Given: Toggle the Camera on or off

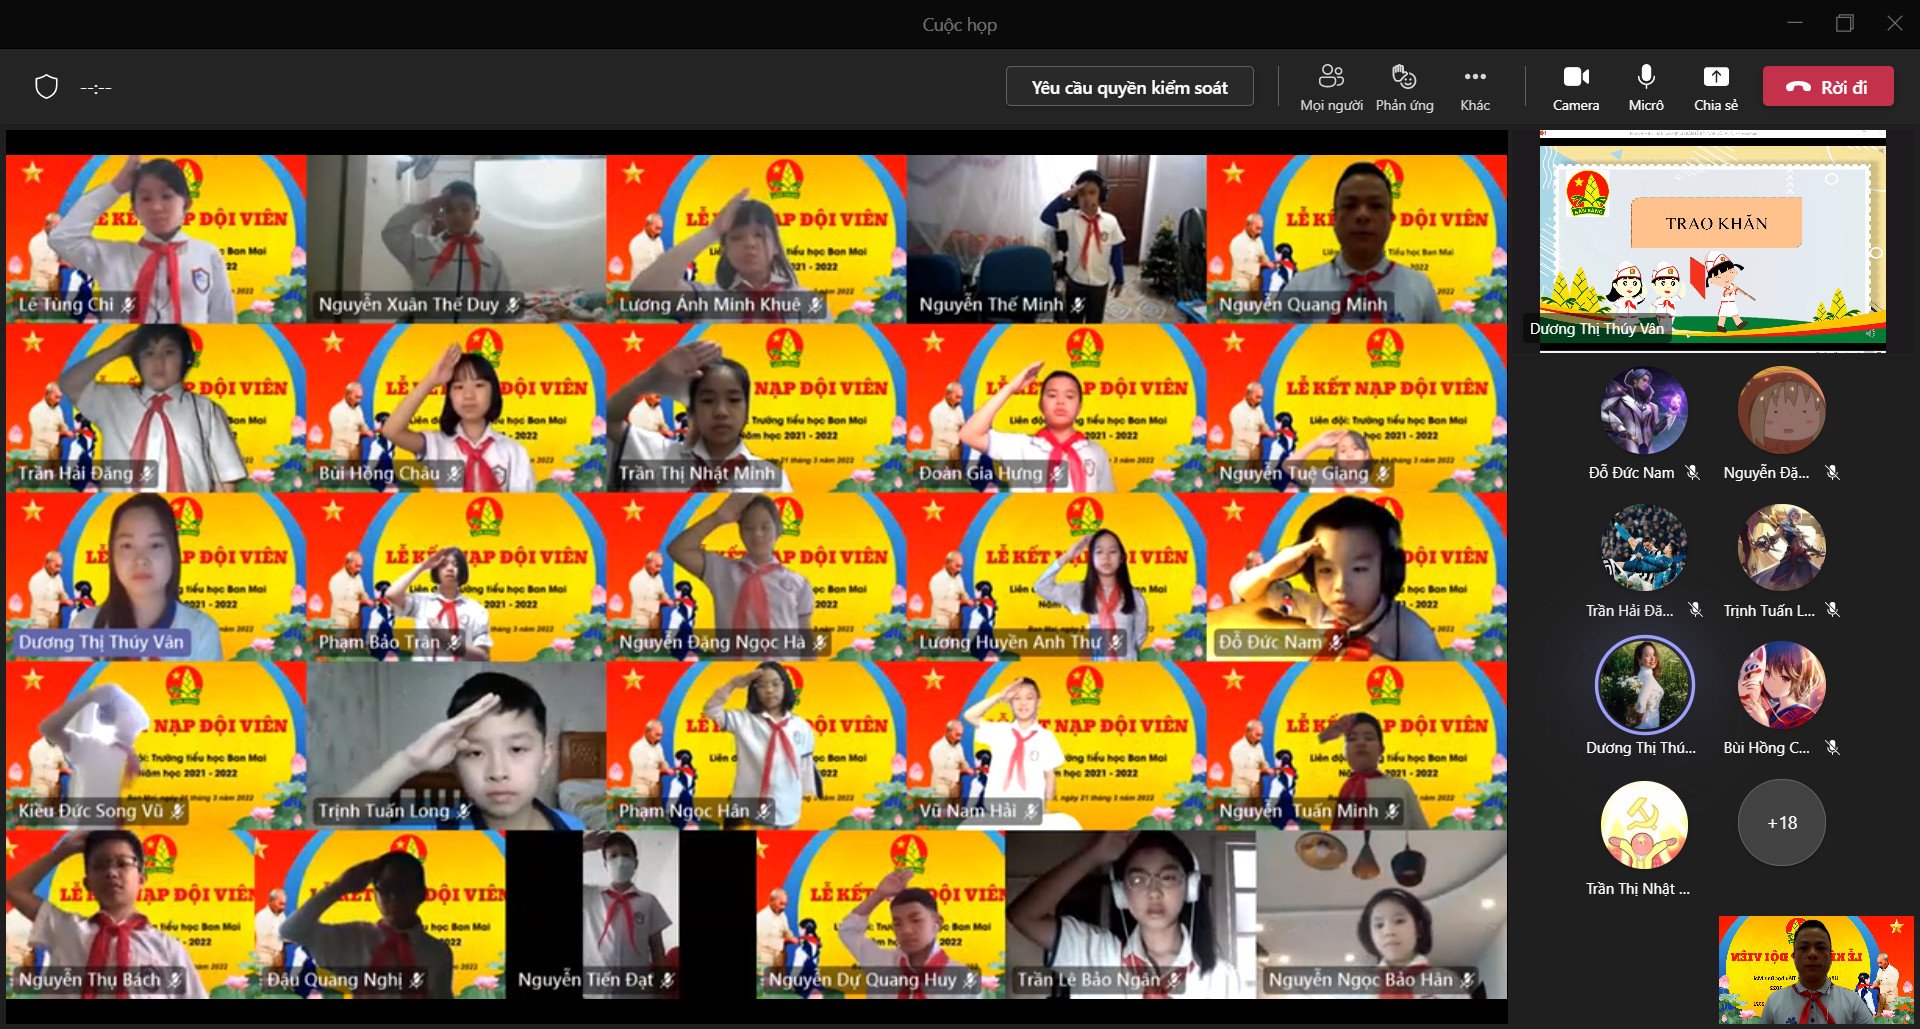Looking at the screenshot, I should pos(1576,88).
